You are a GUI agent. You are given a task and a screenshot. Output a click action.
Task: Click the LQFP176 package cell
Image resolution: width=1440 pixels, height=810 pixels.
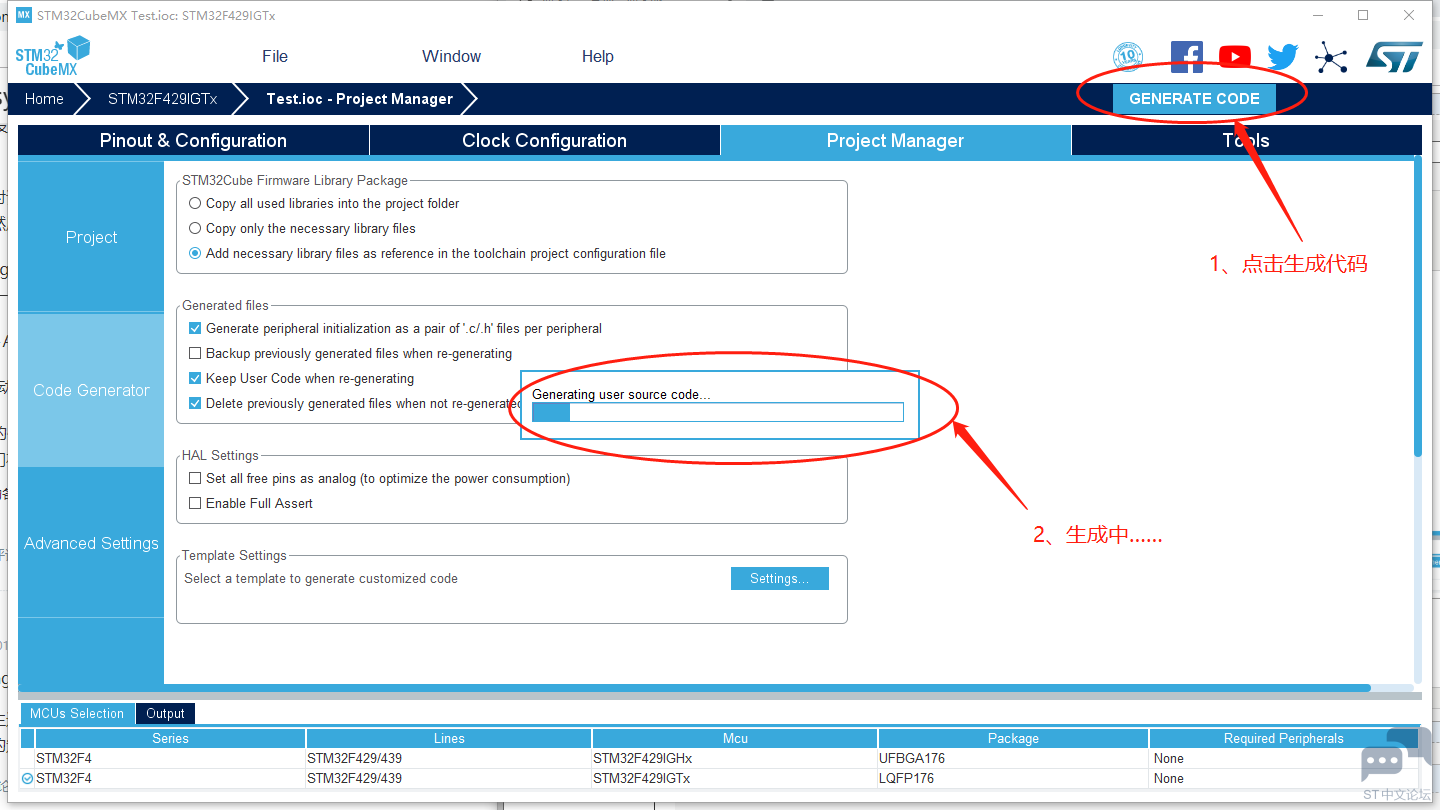[1013, 778]
